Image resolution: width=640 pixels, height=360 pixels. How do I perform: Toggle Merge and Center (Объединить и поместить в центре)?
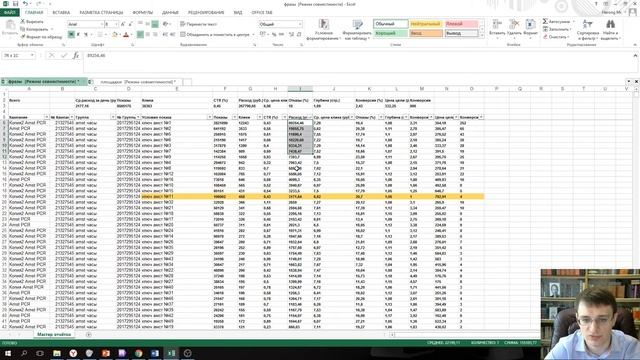click(215, 35)
